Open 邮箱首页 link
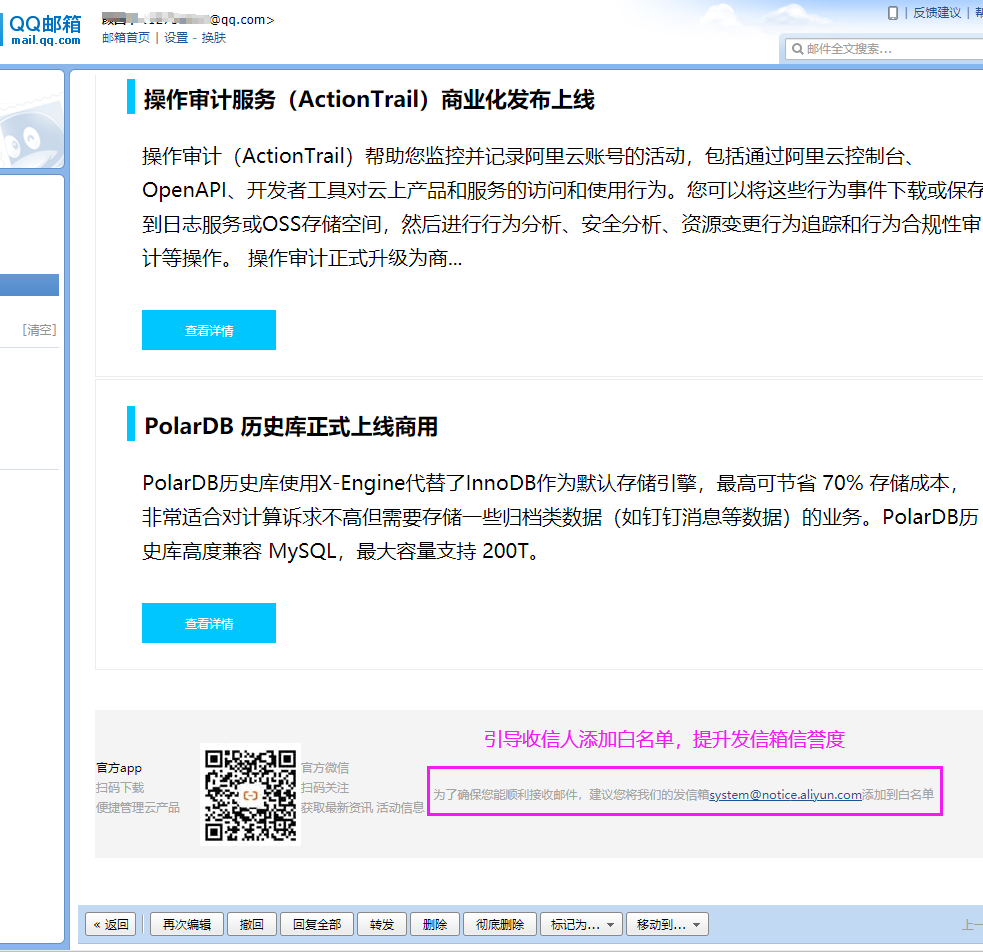Viewport: 983px width, 952px height. (126, 38)
